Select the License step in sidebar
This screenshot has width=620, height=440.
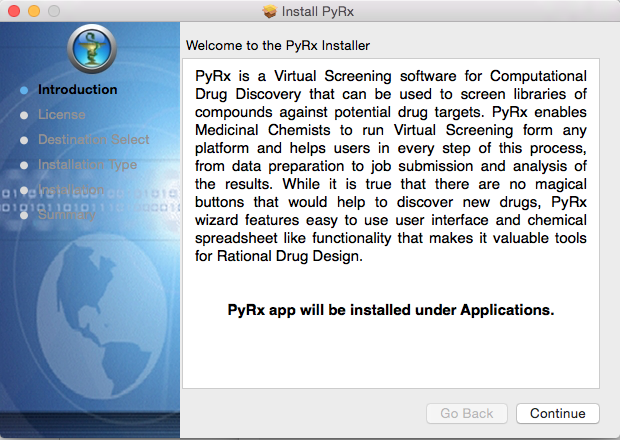(62, 115)
